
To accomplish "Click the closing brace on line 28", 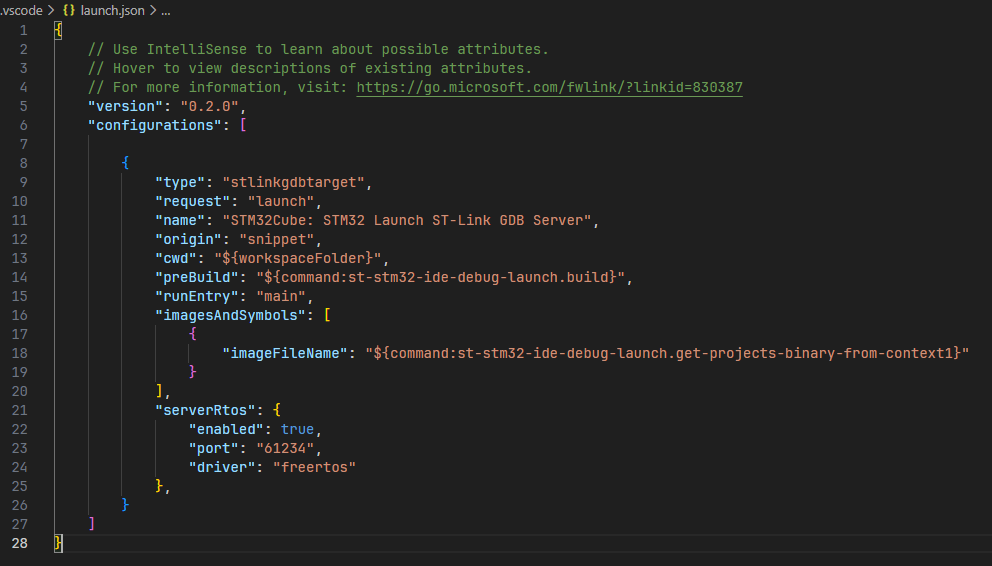I will coord(58,543).
